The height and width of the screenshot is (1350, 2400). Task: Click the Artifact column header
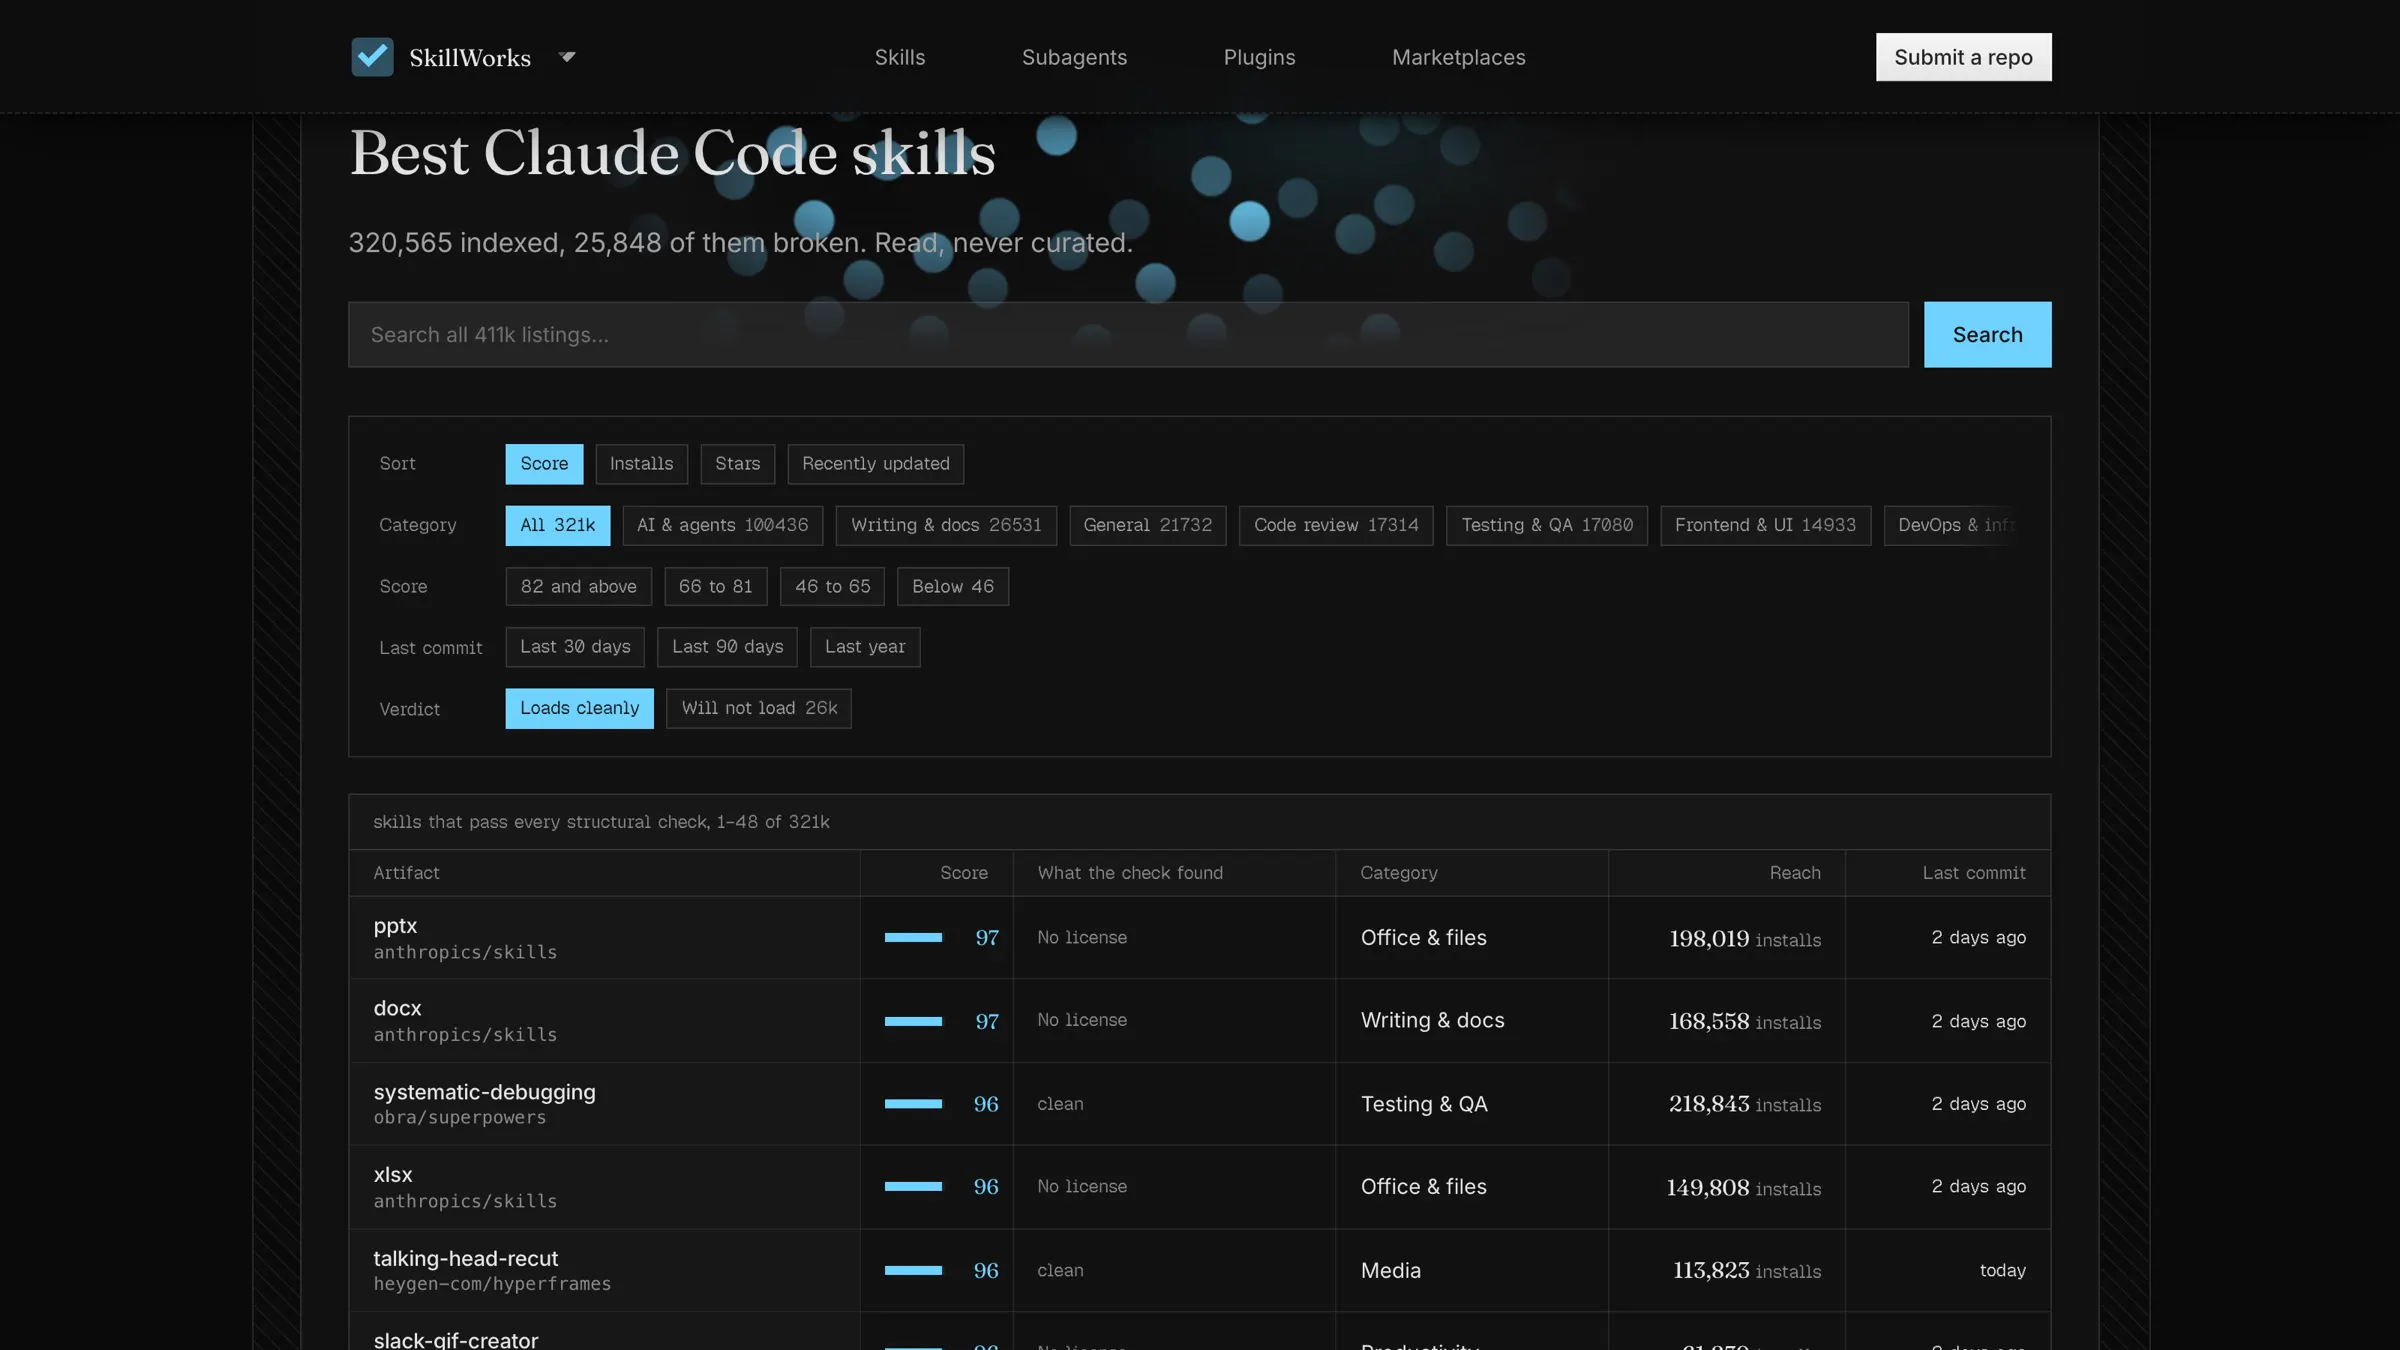pyautogui.click(x=406, y=873)
